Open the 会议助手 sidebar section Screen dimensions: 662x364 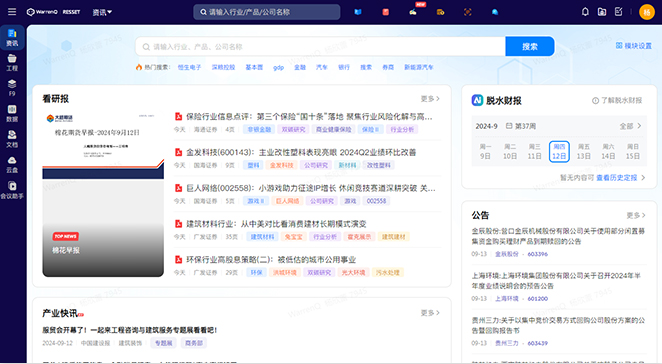(12, 190)
